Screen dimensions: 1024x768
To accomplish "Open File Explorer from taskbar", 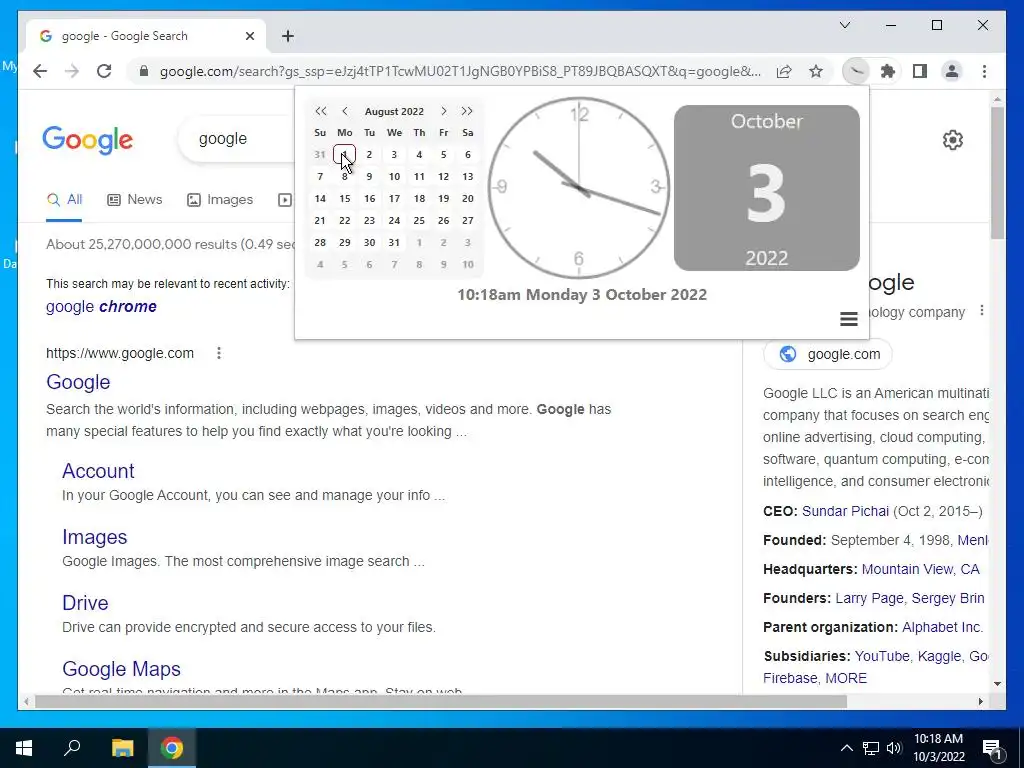I will [122, 748].
